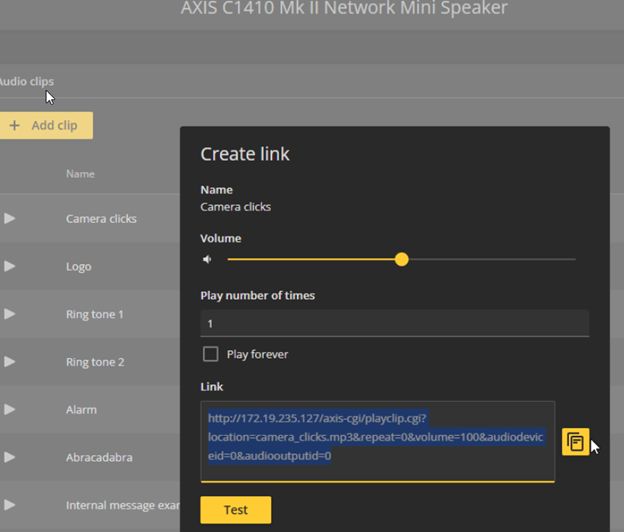Select the Ring tone 1 name

point(95,314)
